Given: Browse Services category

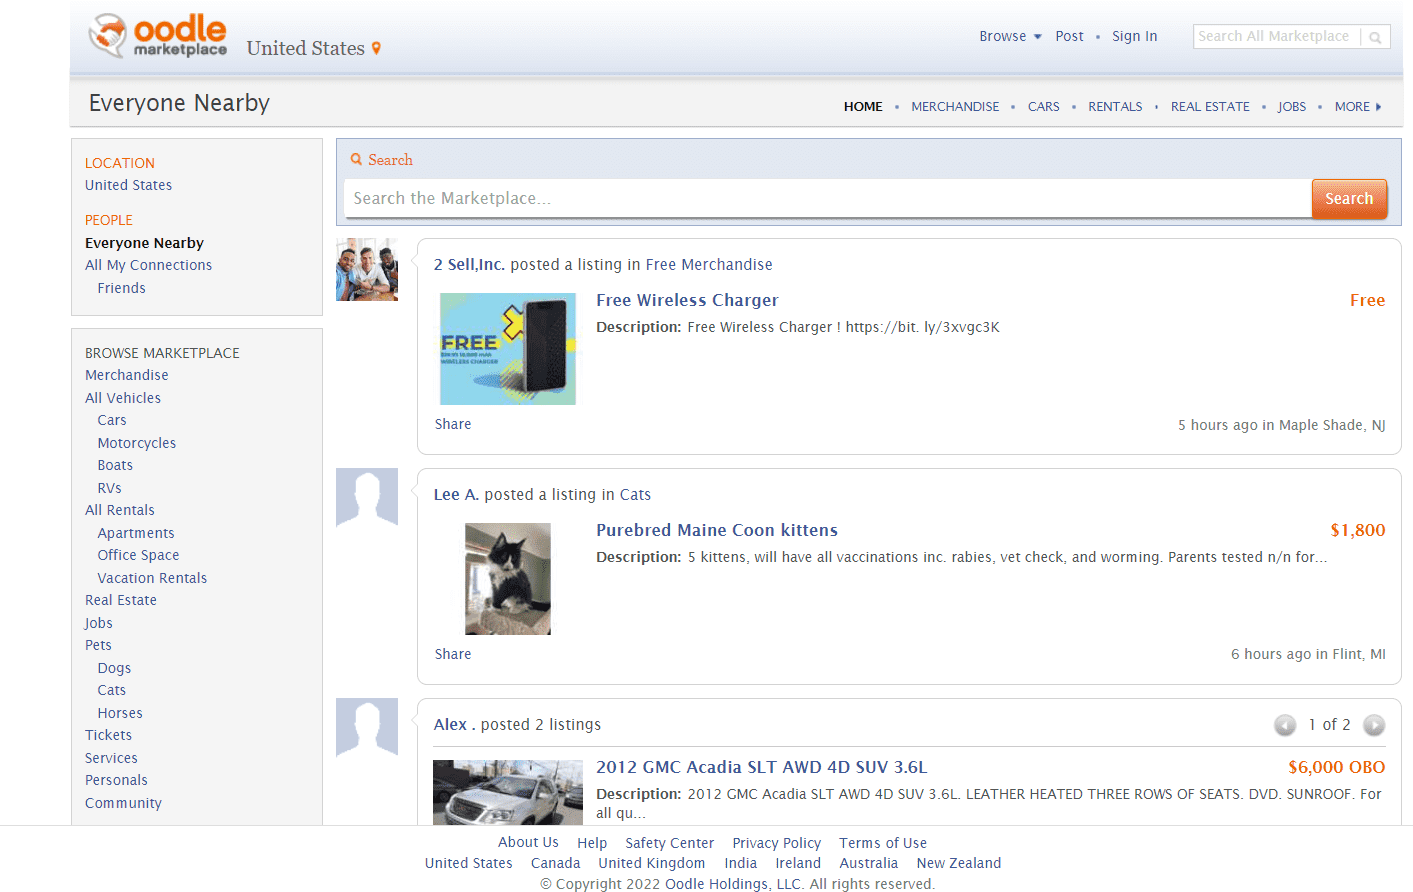Looking at the screenshot, I should 111,758.
